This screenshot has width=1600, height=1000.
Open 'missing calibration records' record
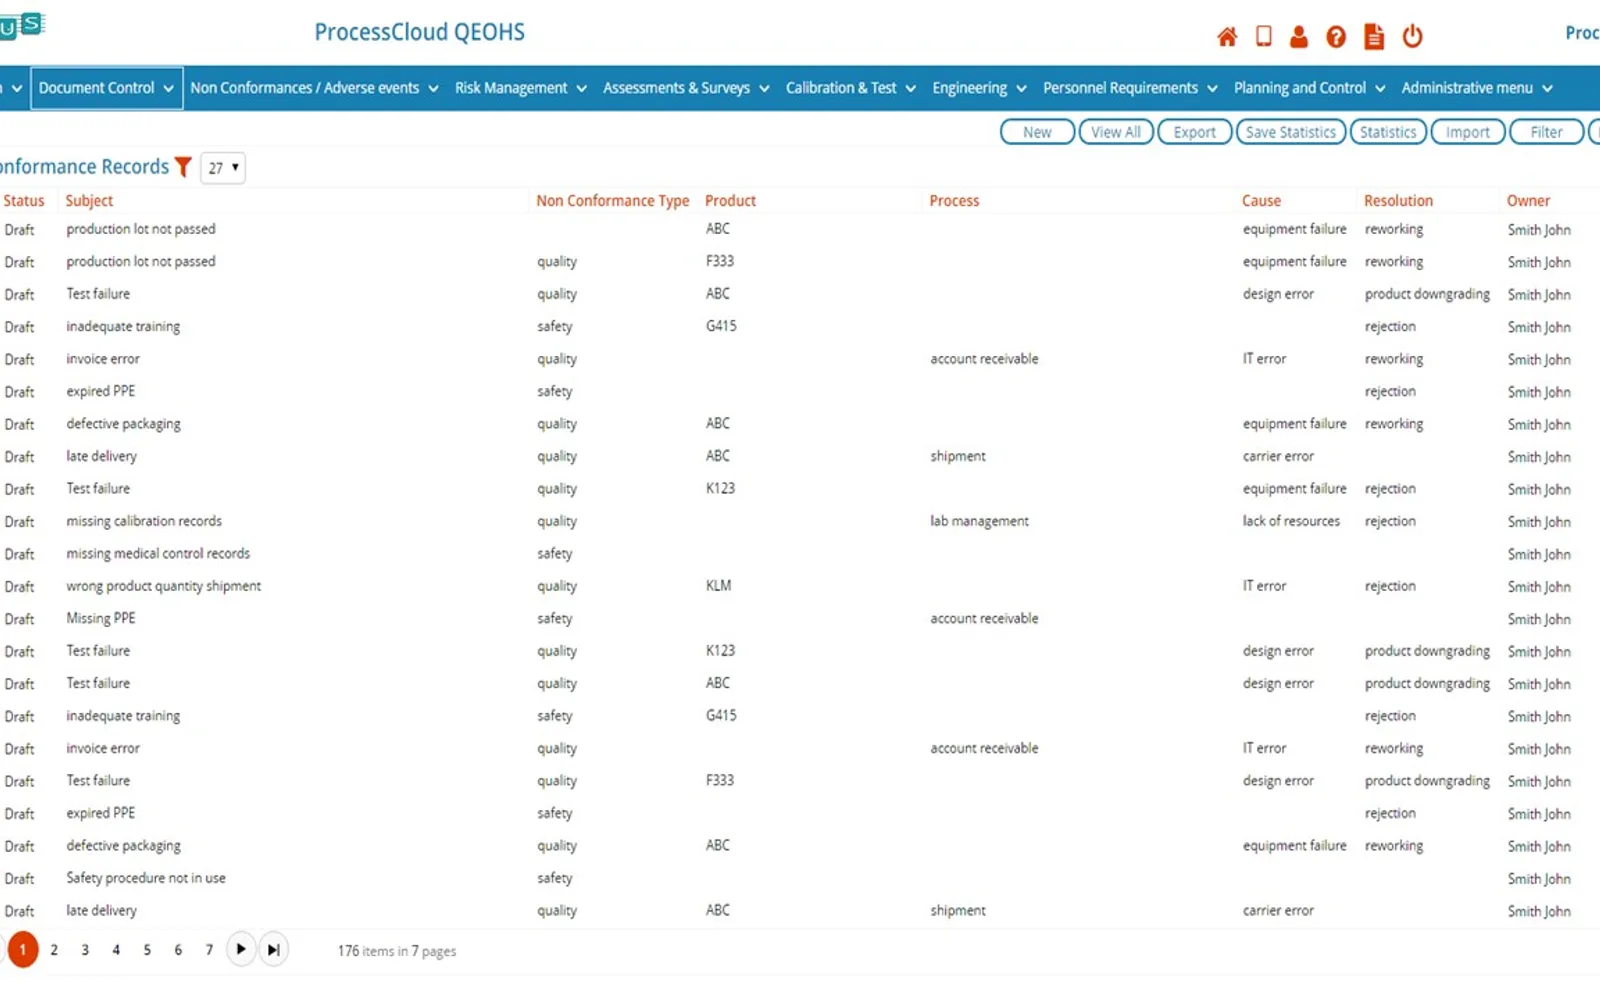pos(144,521)
